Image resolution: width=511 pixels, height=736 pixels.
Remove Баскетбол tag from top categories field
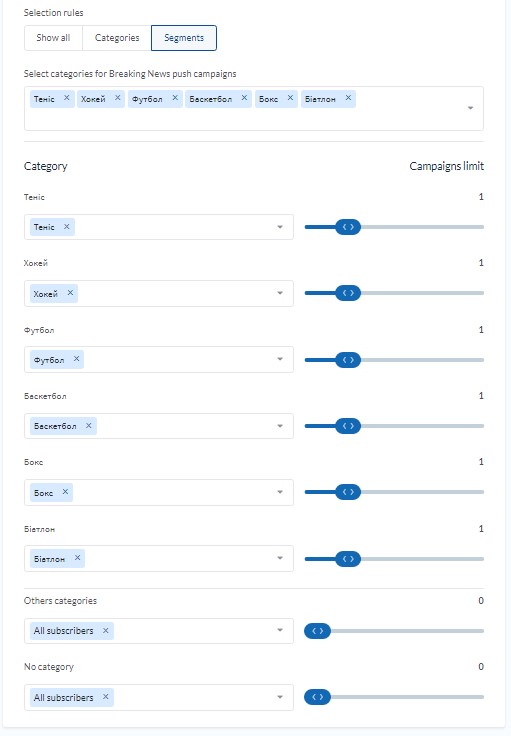(244, 98)
